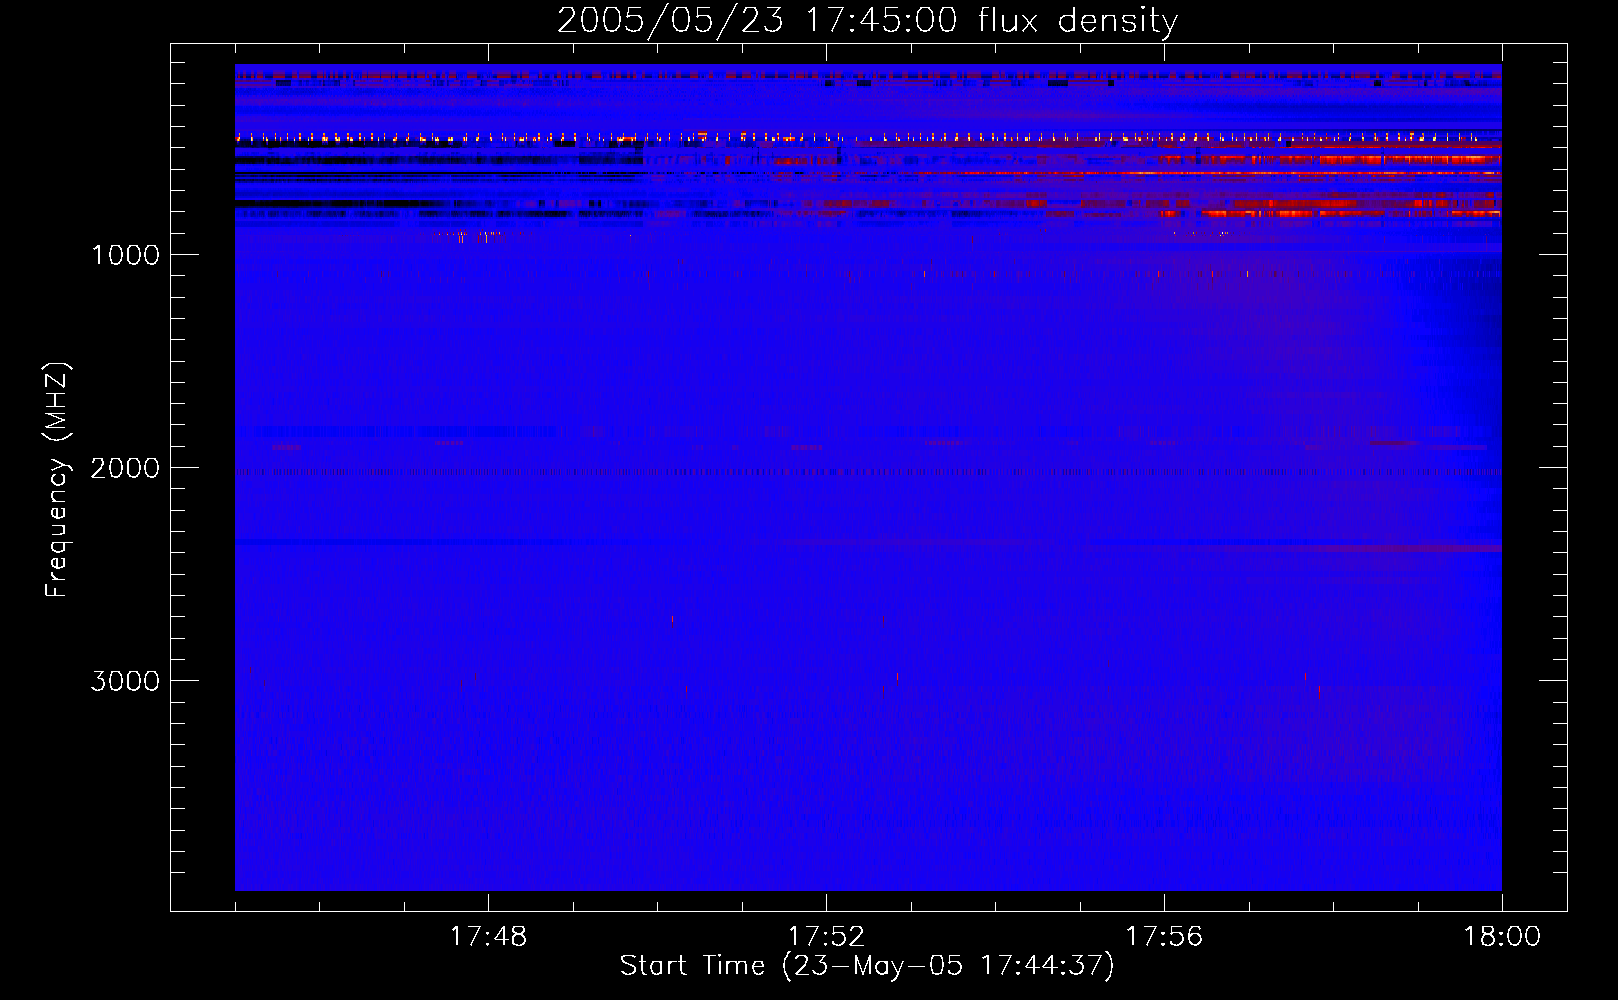The width and height of the screenshot is (1618, 1000).
Task: Click the 'Start Time (23-May-05 17:44:37)' label
Action: pos(867,966)
